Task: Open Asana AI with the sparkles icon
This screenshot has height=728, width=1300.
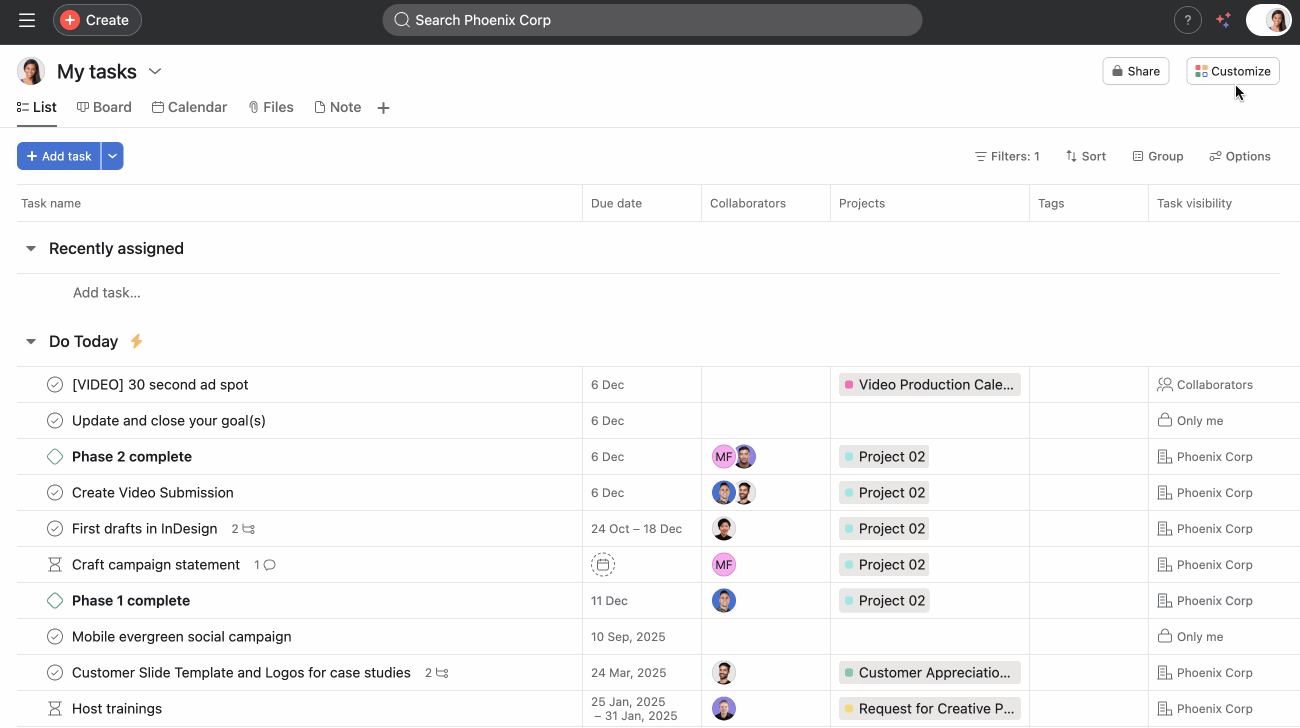Action: click(1223, 20)
